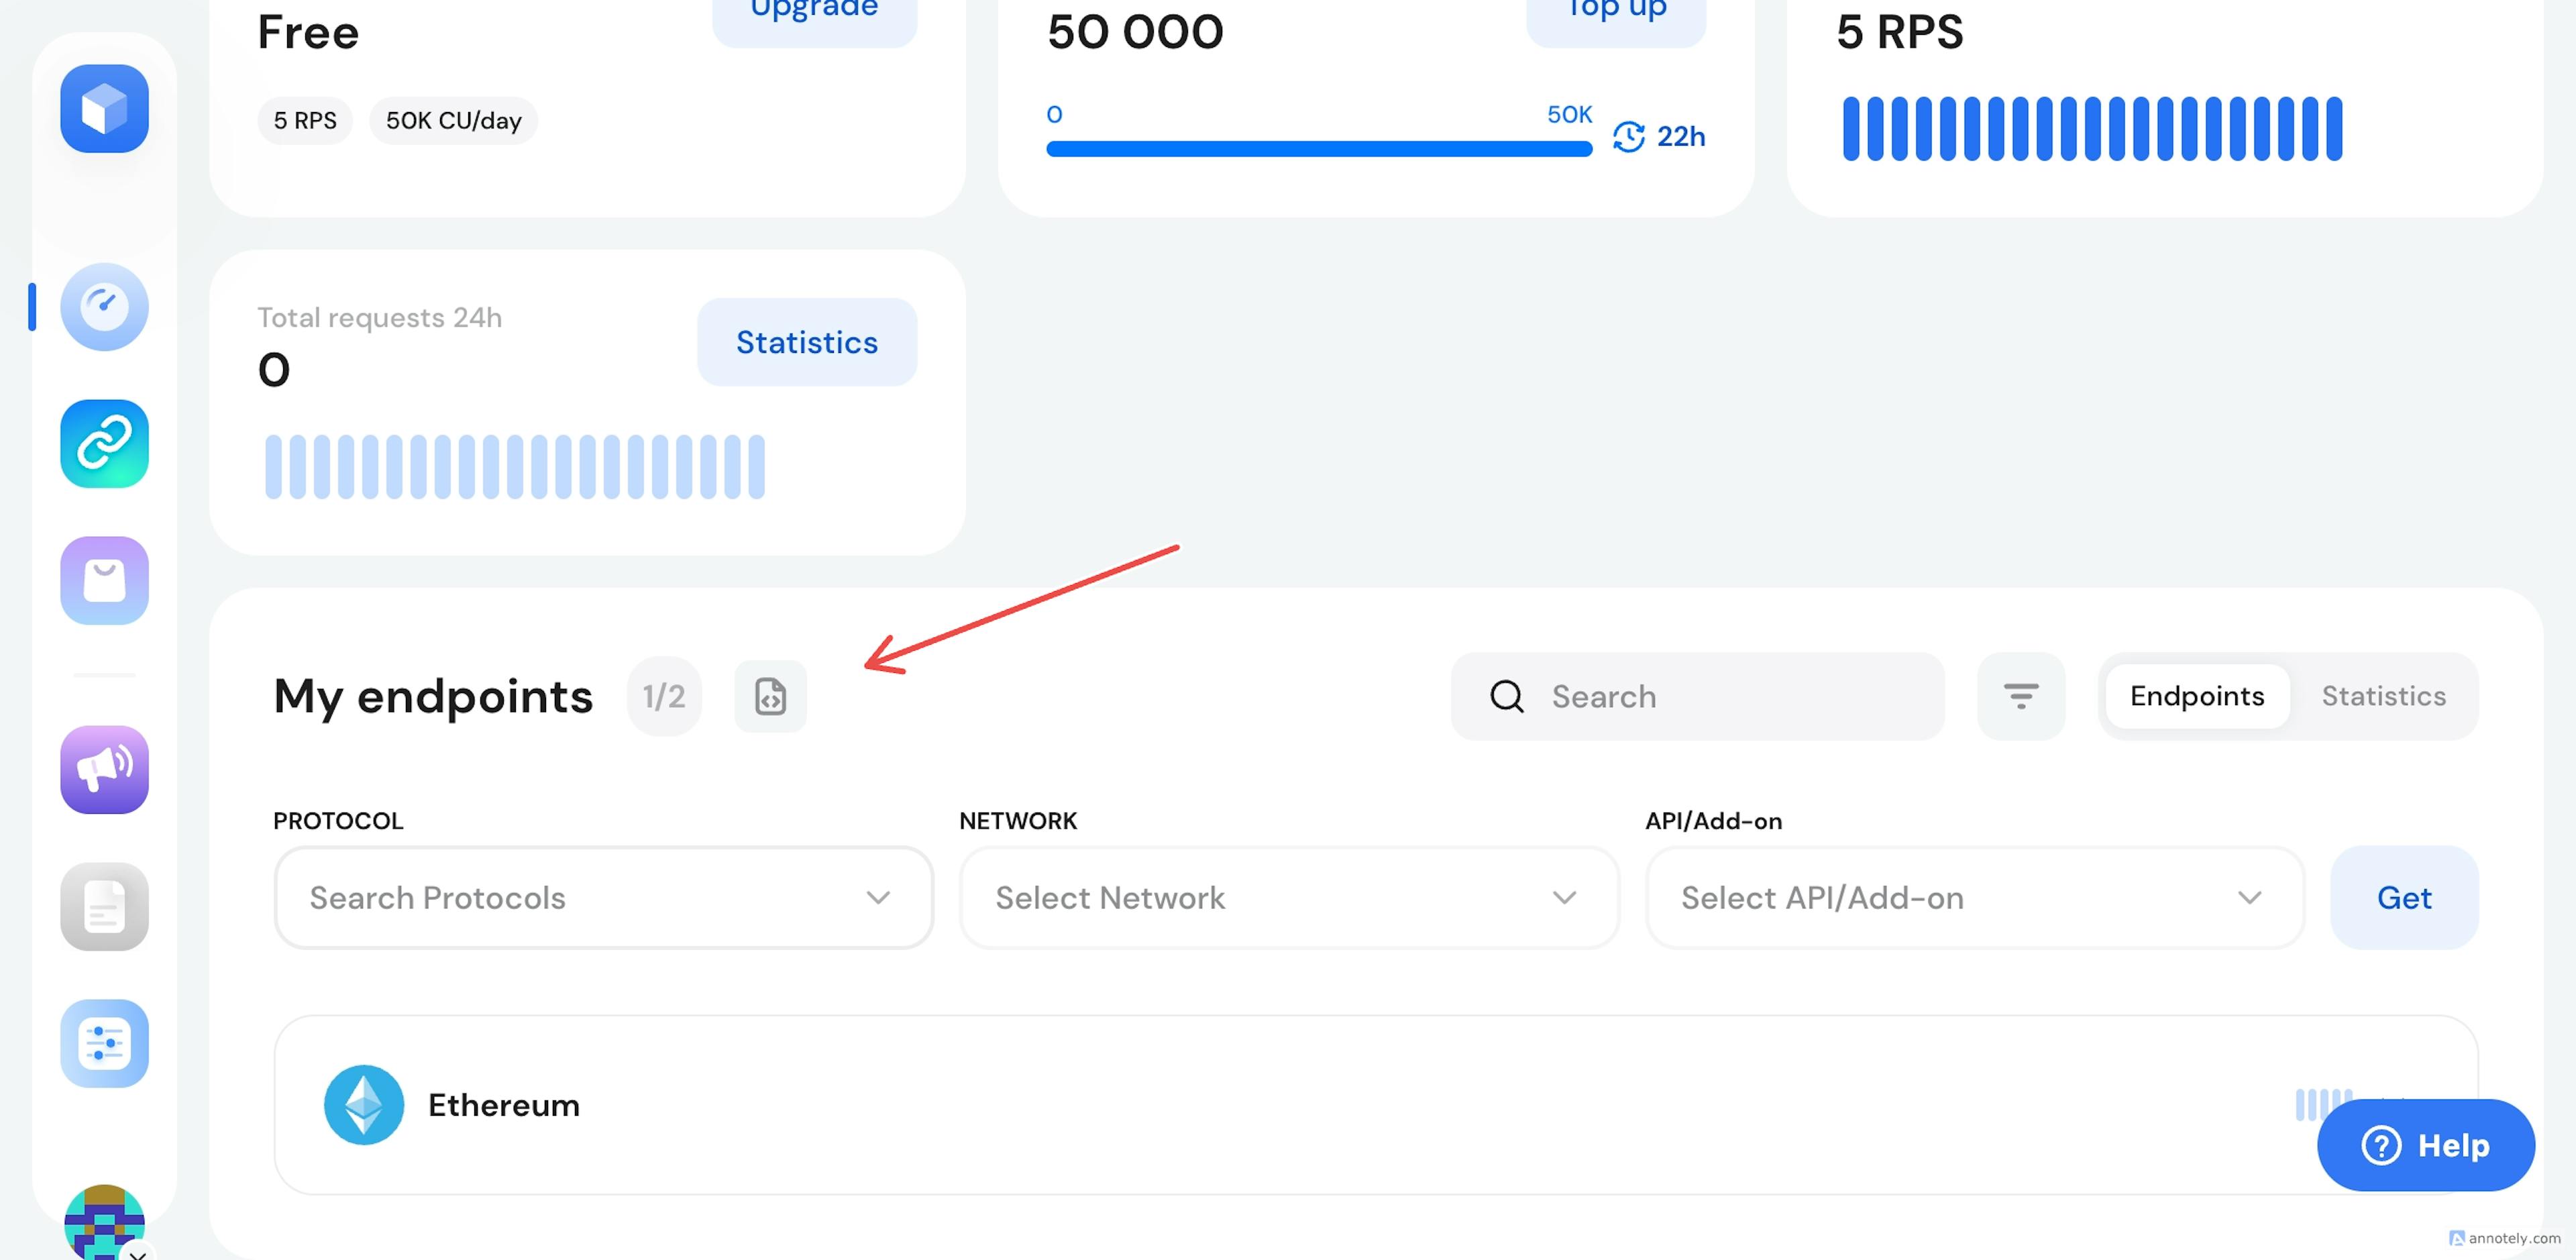The image size is (2576, 1260).
Task: Open the shopping bag marketplace icon
Action: click(x=104, y=580)
